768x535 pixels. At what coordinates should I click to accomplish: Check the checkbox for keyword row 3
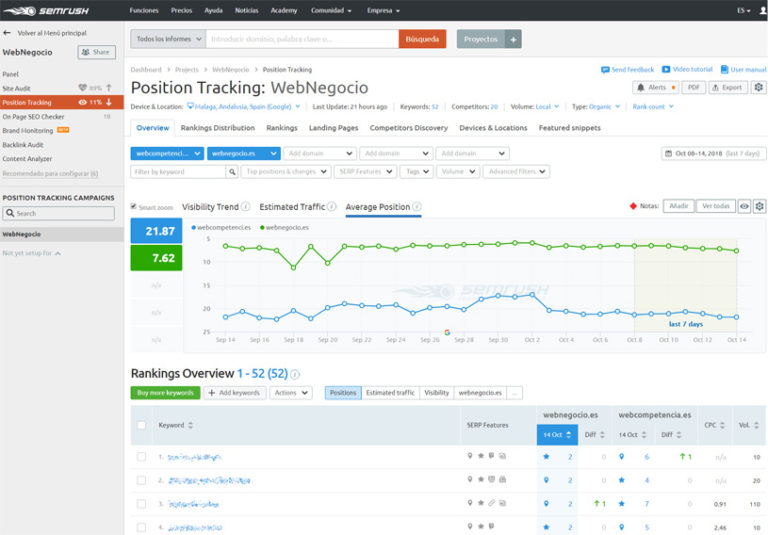[142, 504]
